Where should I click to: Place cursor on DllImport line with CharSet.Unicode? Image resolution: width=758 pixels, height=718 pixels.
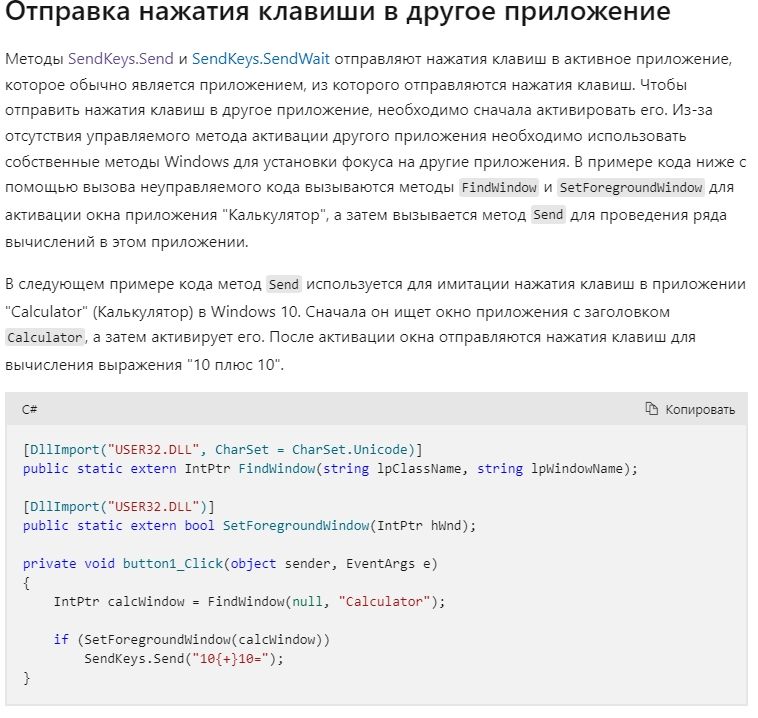[x=222, y=449]
